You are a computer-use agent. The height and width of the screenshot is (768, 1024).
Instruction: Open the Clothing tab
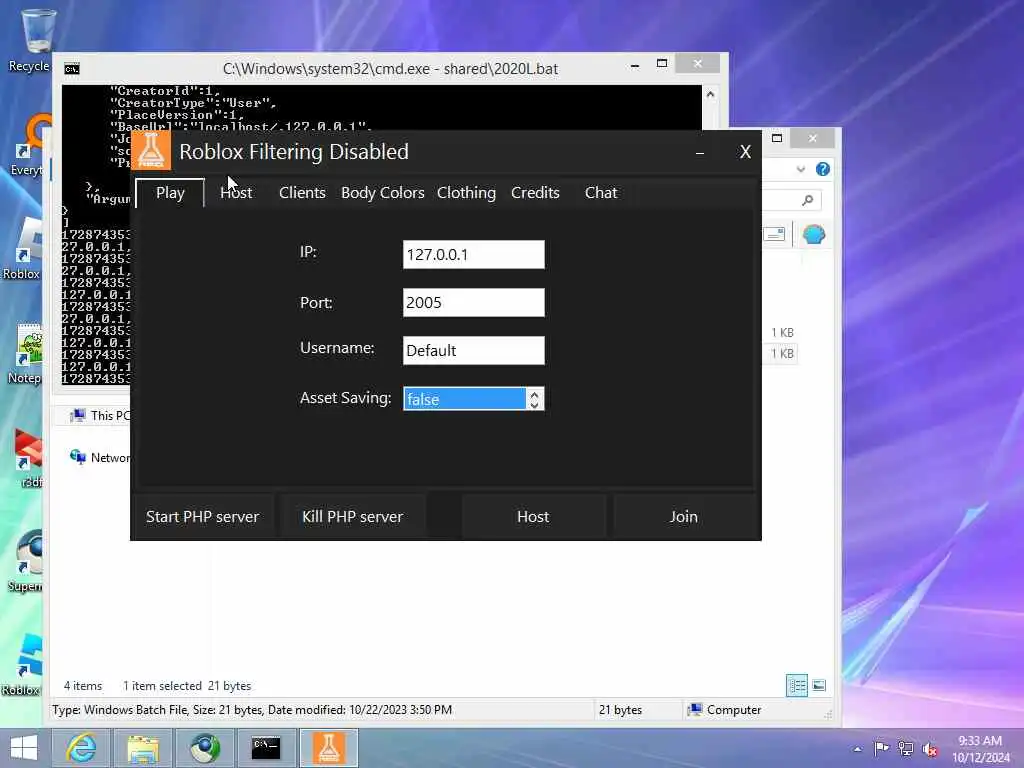(466, 193)
